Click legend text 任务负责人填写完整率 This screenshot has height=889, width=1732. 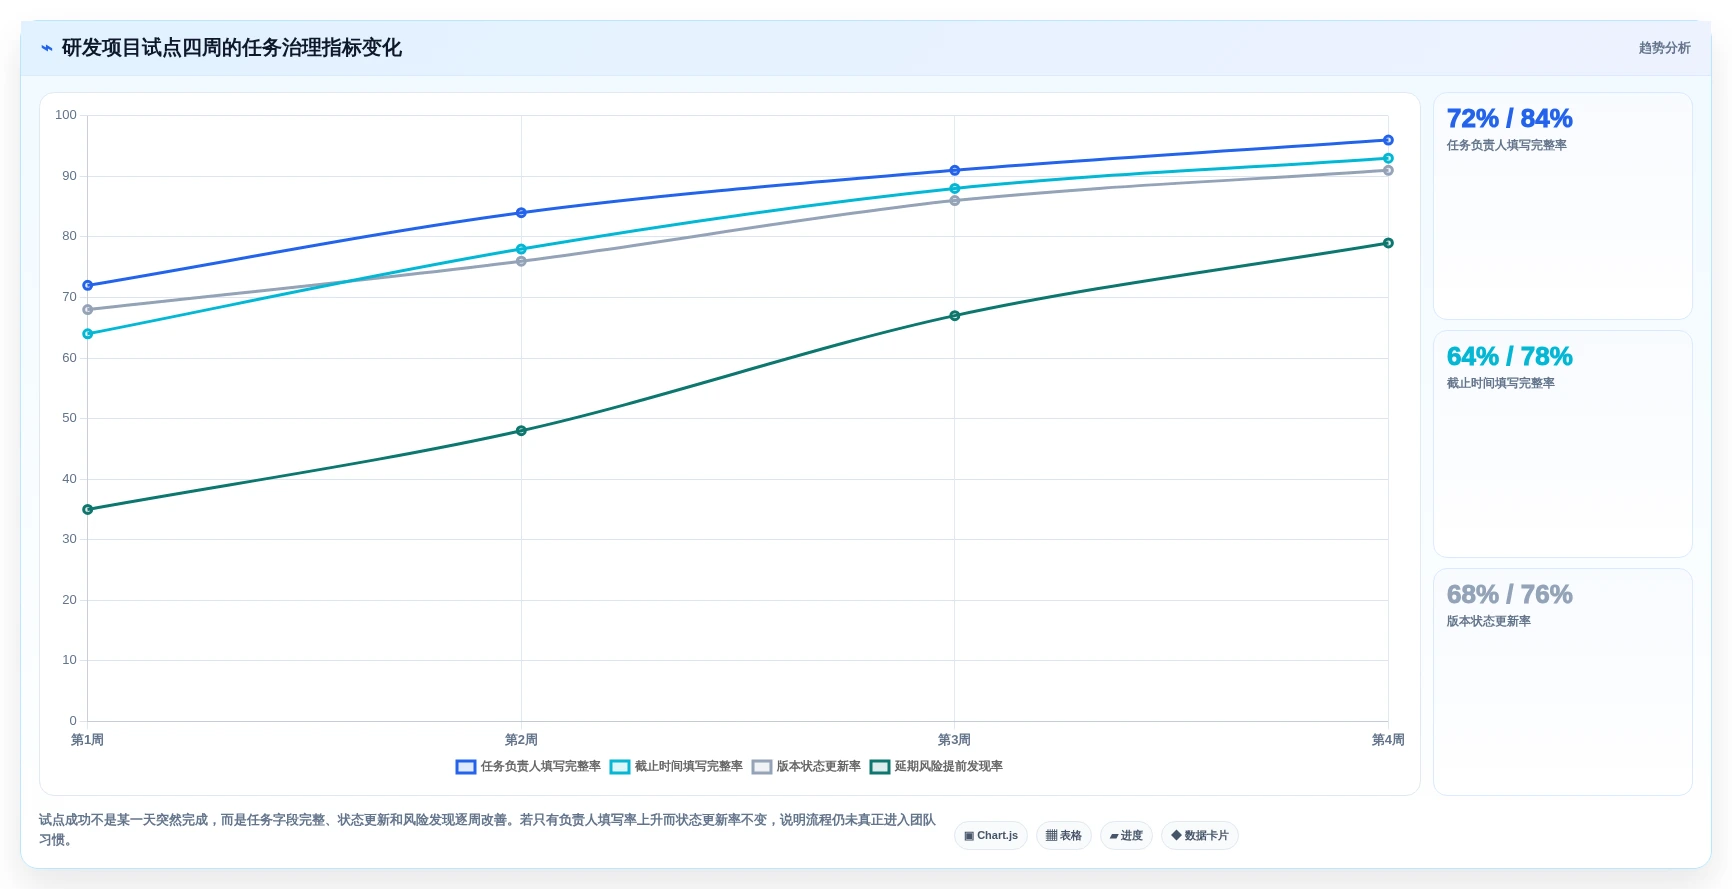[540, 767]
